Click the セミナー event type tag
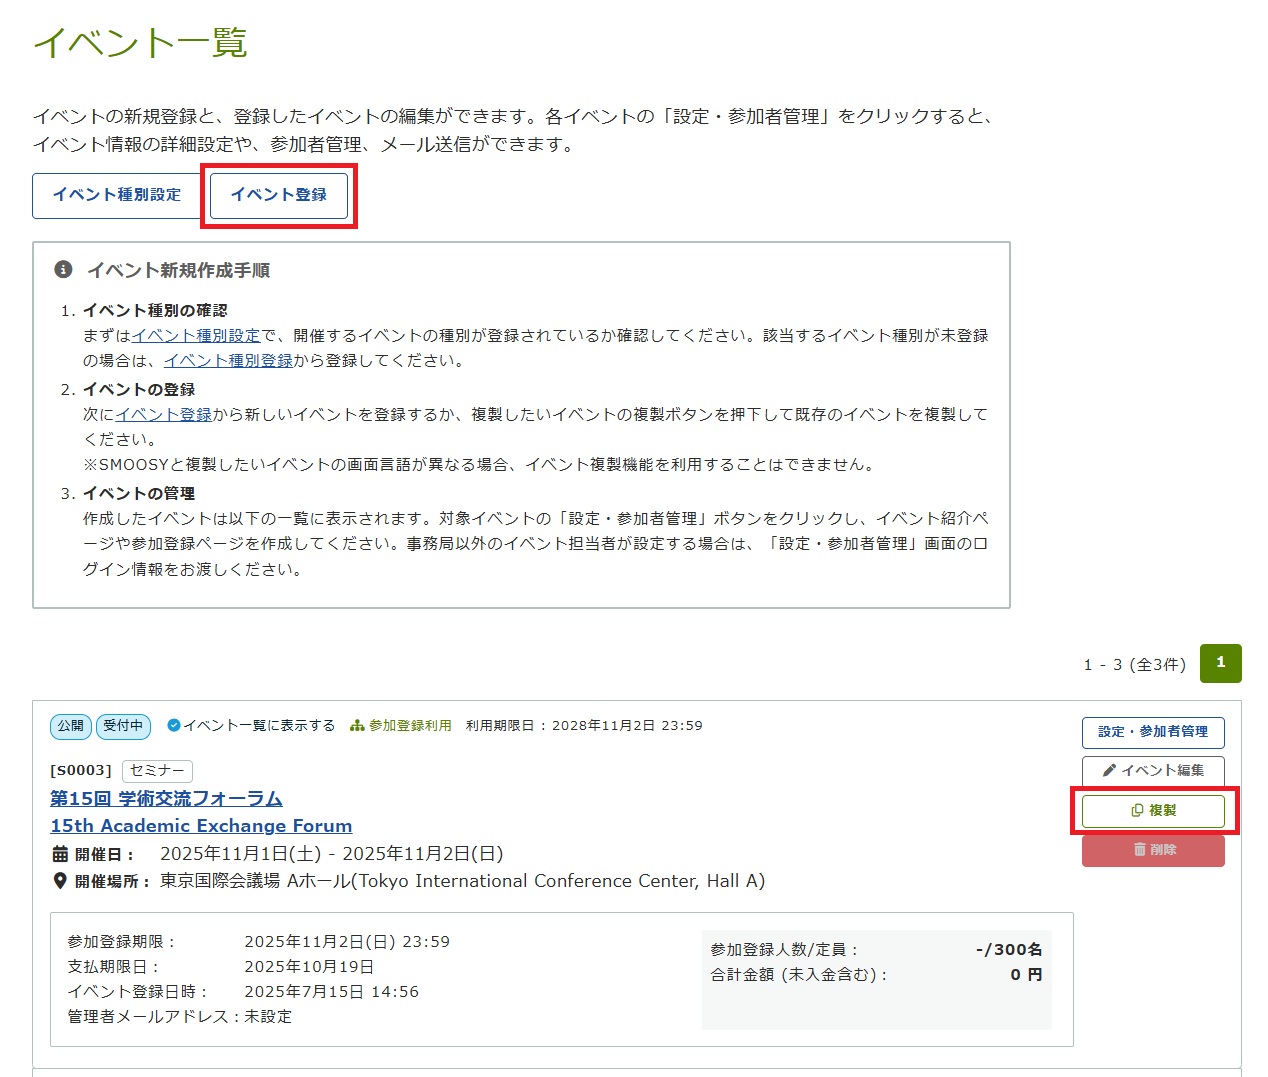Image resolution: width=1268 pixels, height=1077 pixels. click(x=157, y=771)
